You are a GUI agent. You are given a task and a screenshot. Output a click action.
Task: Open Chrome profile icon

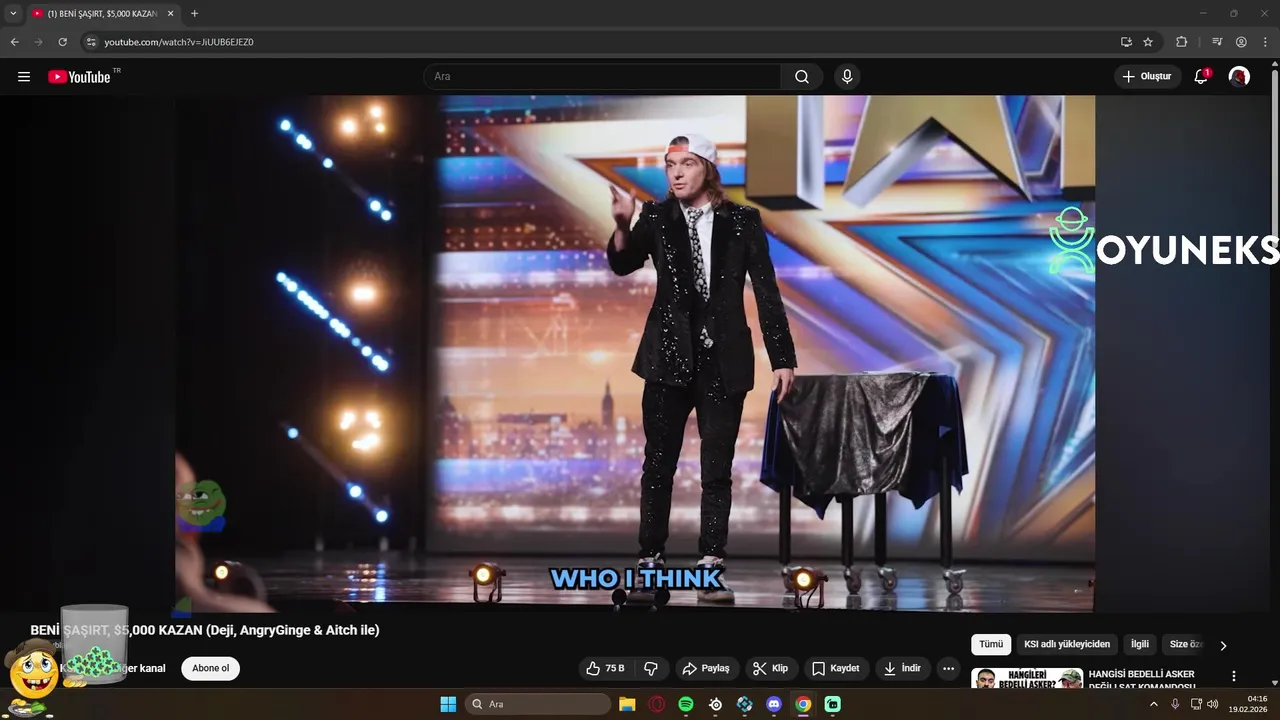1241,42
